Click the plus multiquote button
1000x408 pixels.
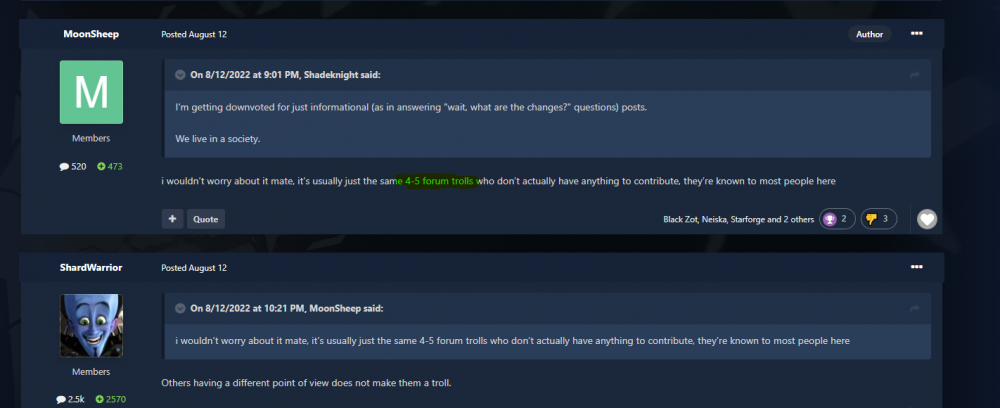point(172,219)
